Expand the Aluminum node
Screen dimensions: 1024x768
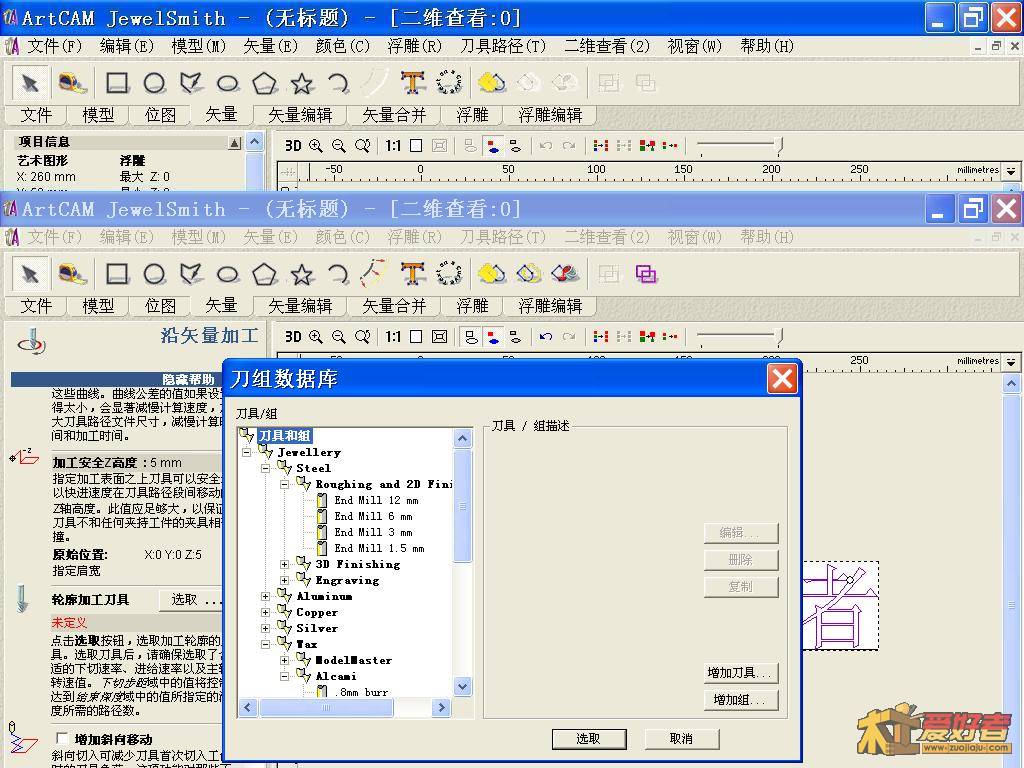[x=265, y=596]
